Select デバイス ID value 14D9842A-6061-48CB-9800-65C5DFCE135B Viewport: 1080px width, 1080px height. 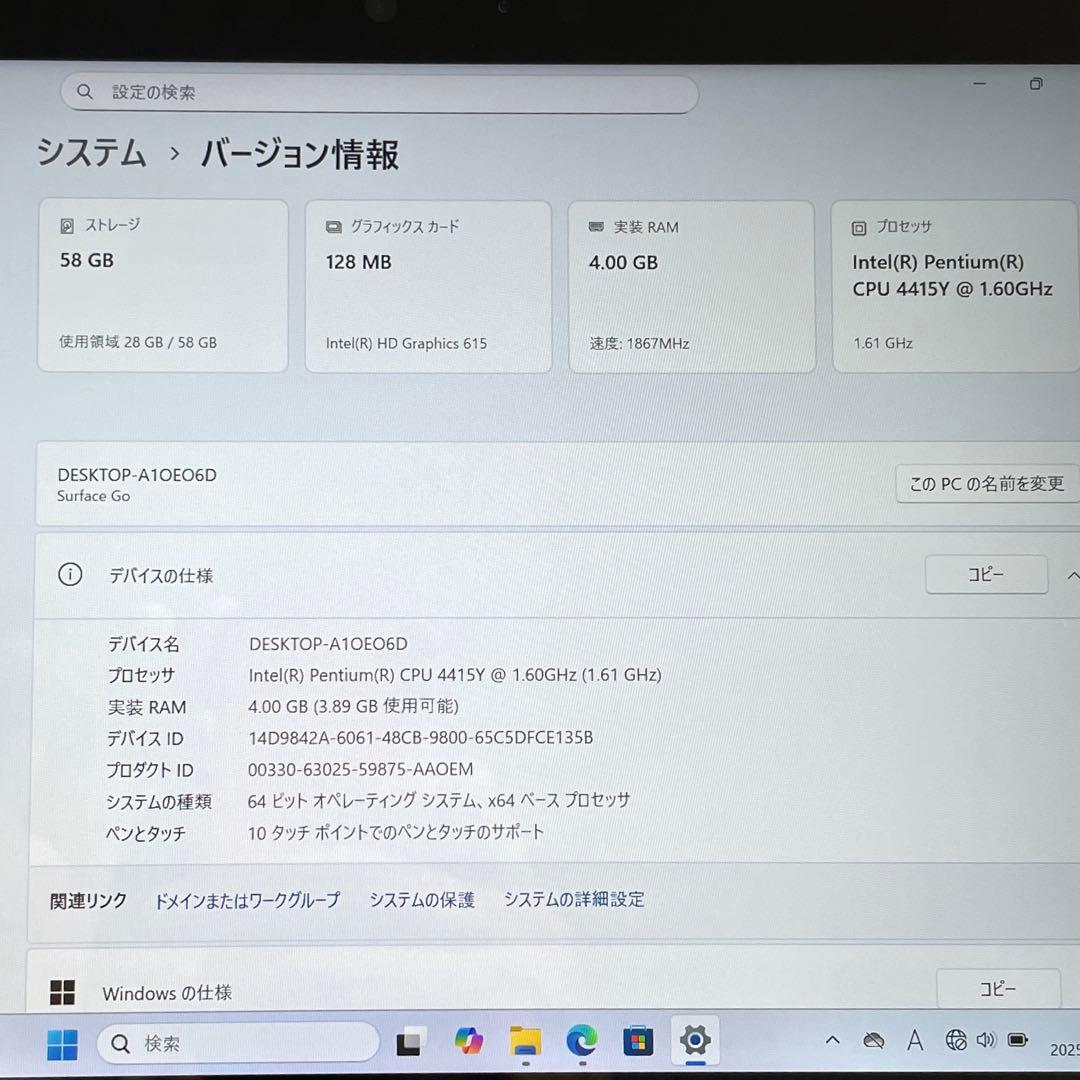[420, 738]
